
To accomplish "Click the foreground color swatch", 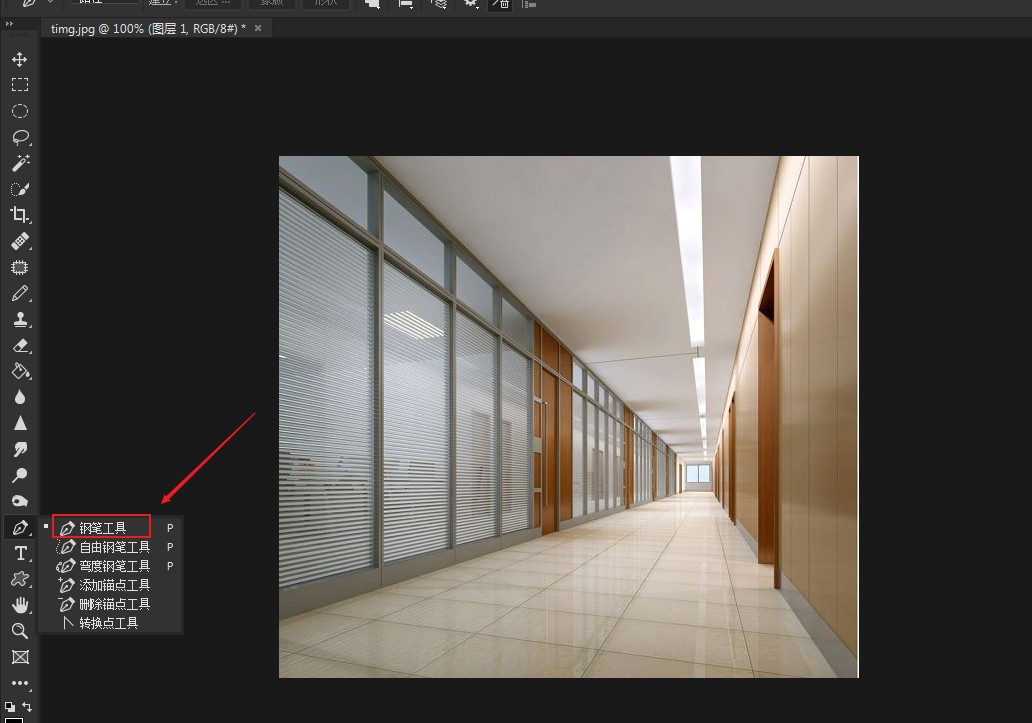I will pos(14,720).
